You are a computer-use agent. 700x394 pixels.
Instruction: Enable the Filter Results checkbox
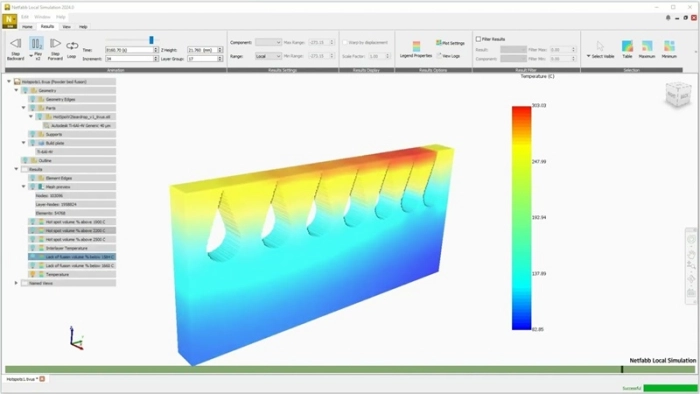click(478, 39)
